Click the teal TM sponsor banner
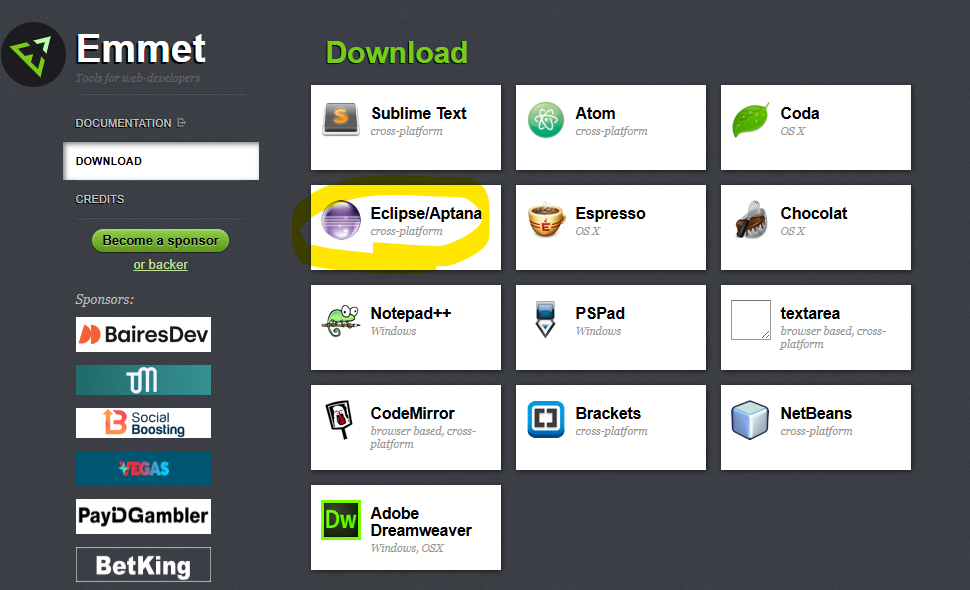 pyautogui.click(x=144, y=380)
